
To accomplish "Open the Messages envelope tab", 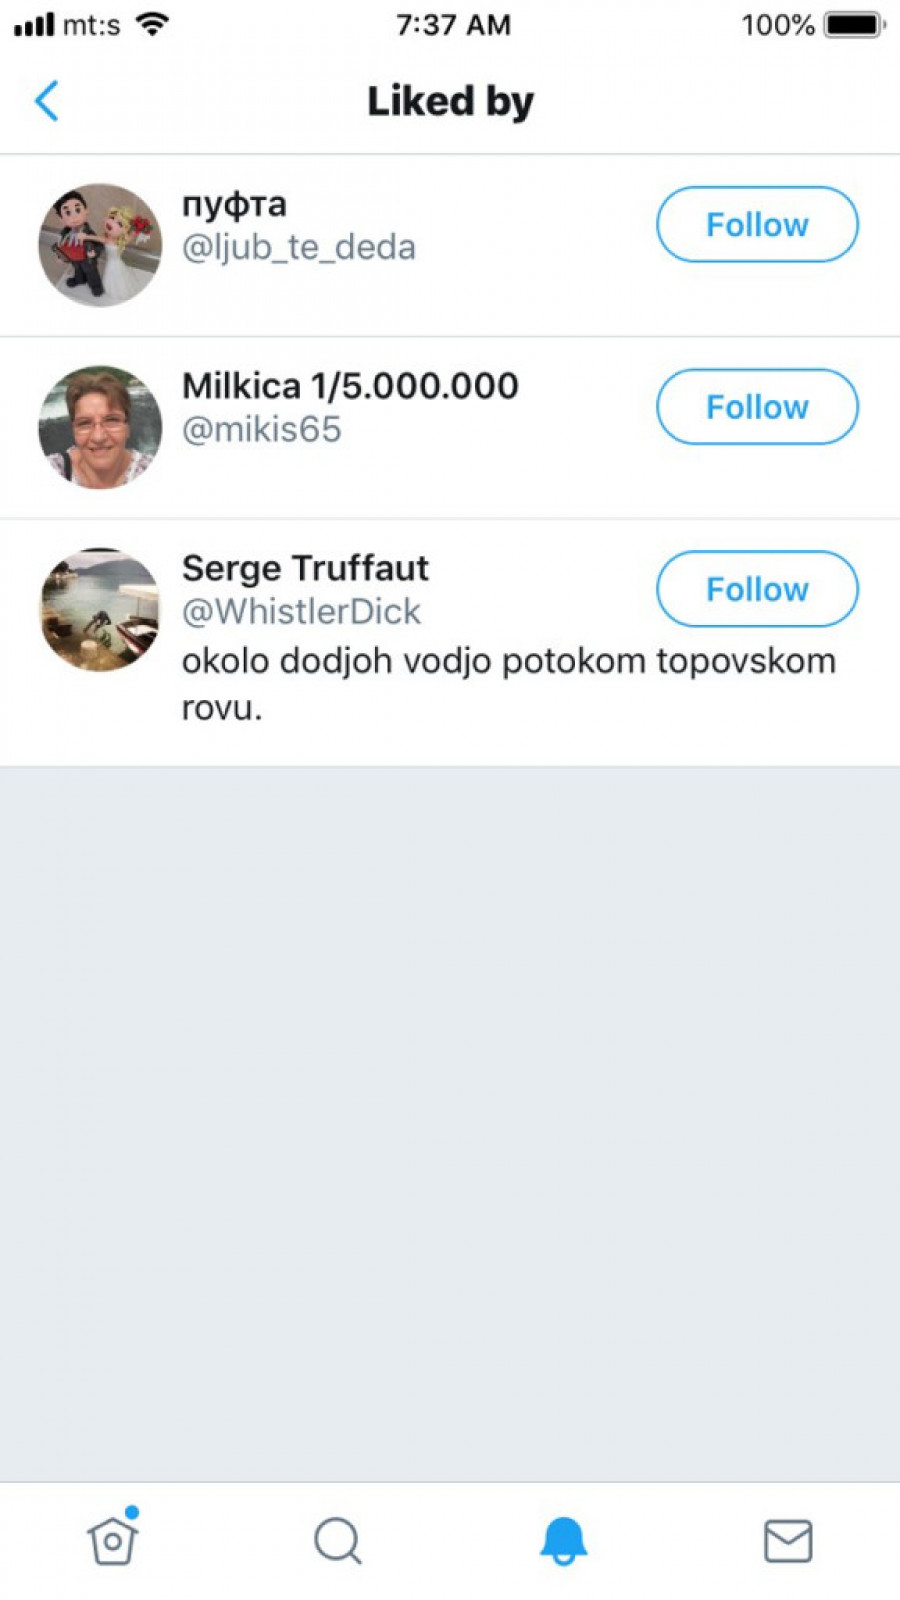I will pyautogui.click(x=788, y=1540).
